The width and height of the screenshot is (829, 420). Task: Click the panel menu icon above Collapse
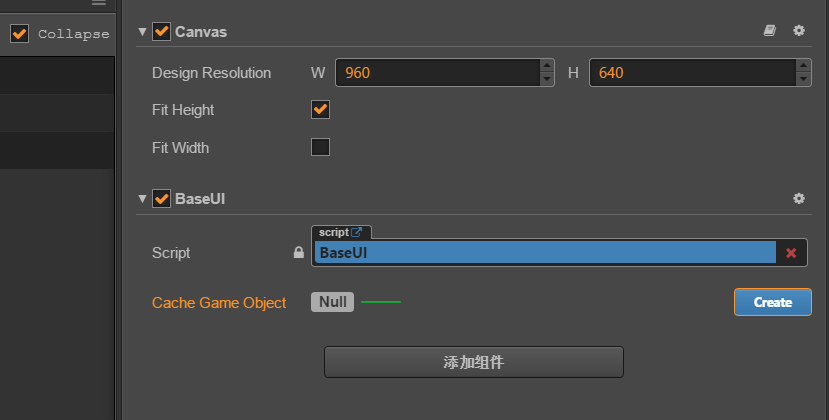point(98,3)
